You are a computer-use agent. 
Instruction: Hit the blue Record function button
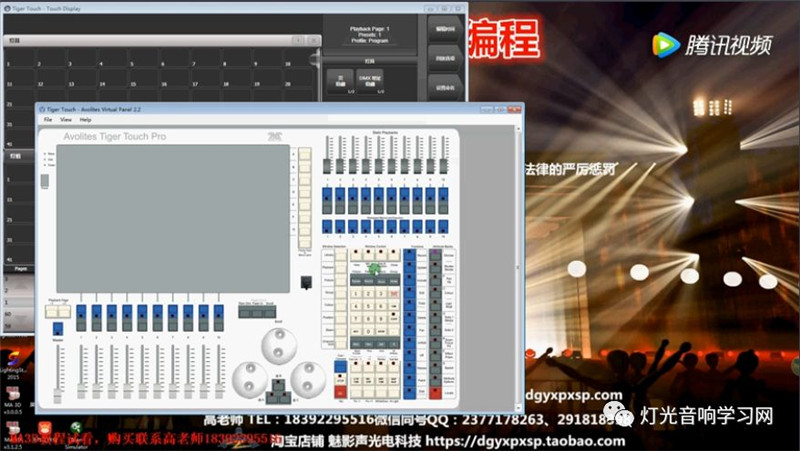tap(410, 256)
